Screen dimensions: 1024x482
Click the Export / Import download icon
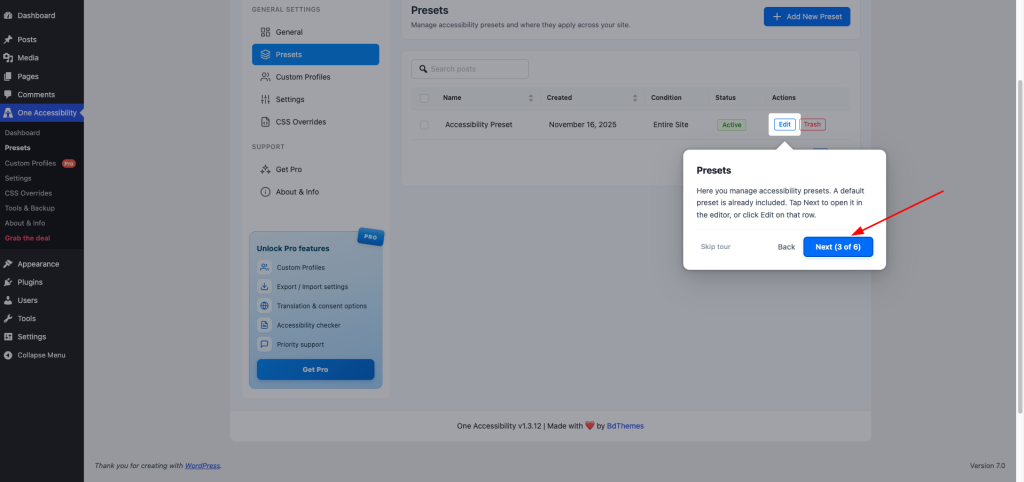click(x=264, y=286)
